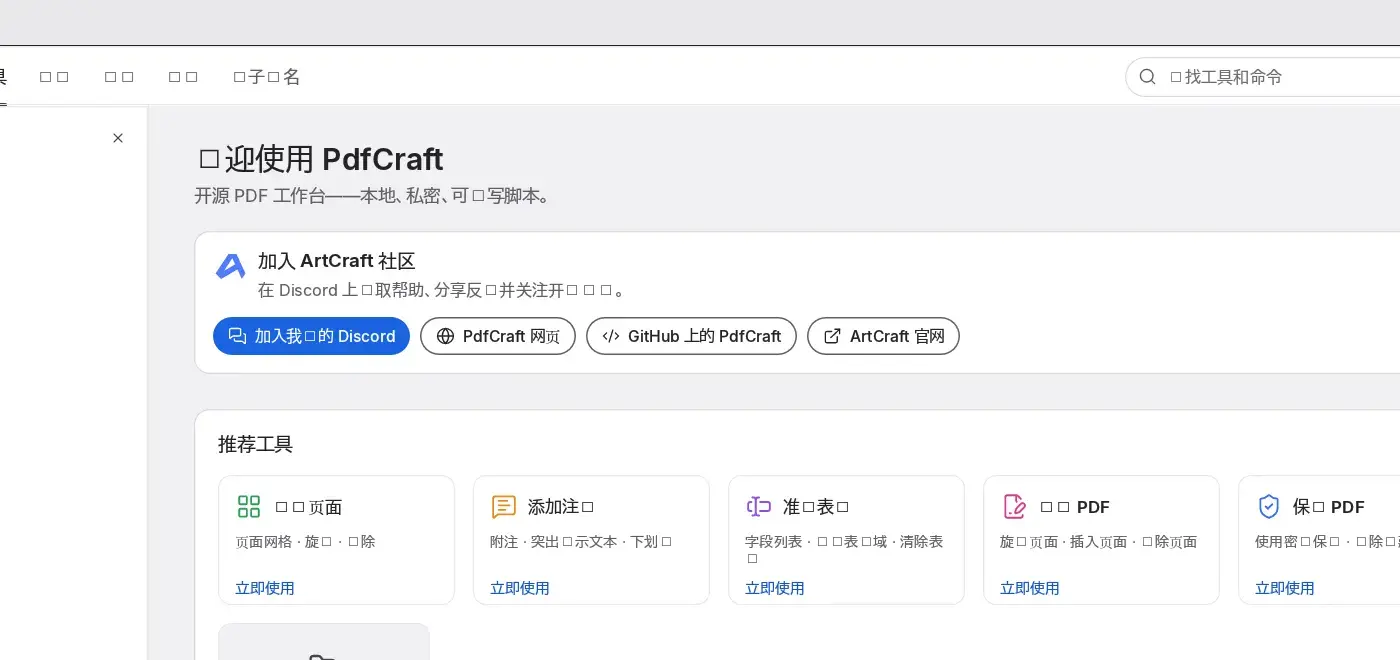Open GitHub 上的 PdfCraft link button
Screen dimensions: 1400x660
[691, 336]
